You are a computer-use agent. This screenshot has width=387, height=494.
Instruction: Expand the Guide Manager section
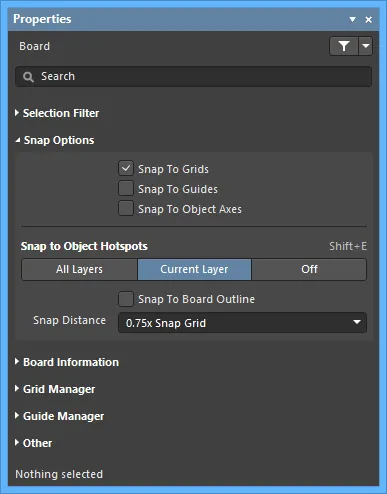(x=59, y=416)
